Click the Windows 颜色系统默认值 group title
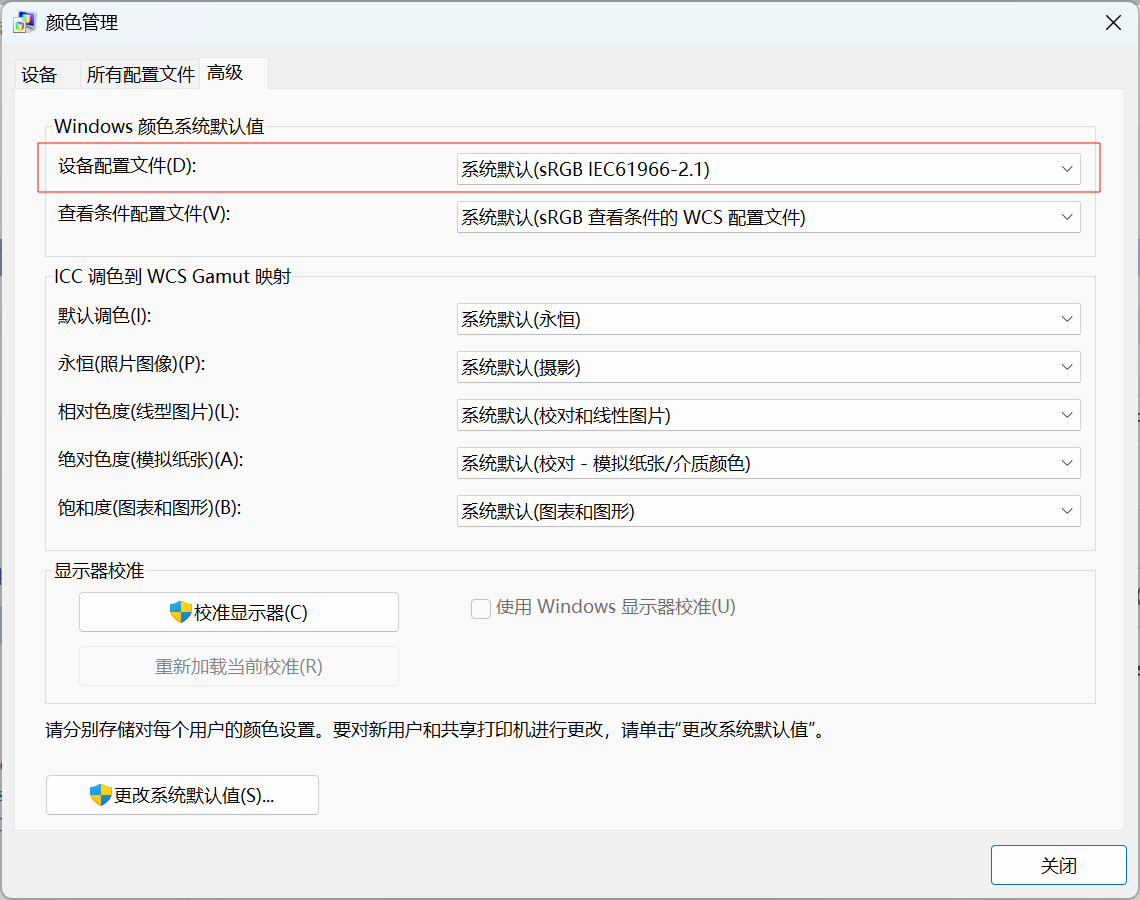 pos(159,126)
